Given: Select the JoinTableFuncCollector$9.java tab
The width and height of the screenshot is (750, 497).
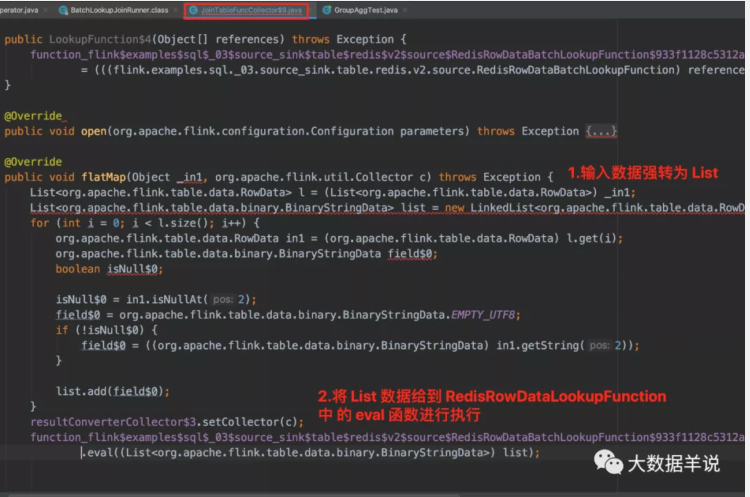Looking at the screenshot, I should 251,9.
